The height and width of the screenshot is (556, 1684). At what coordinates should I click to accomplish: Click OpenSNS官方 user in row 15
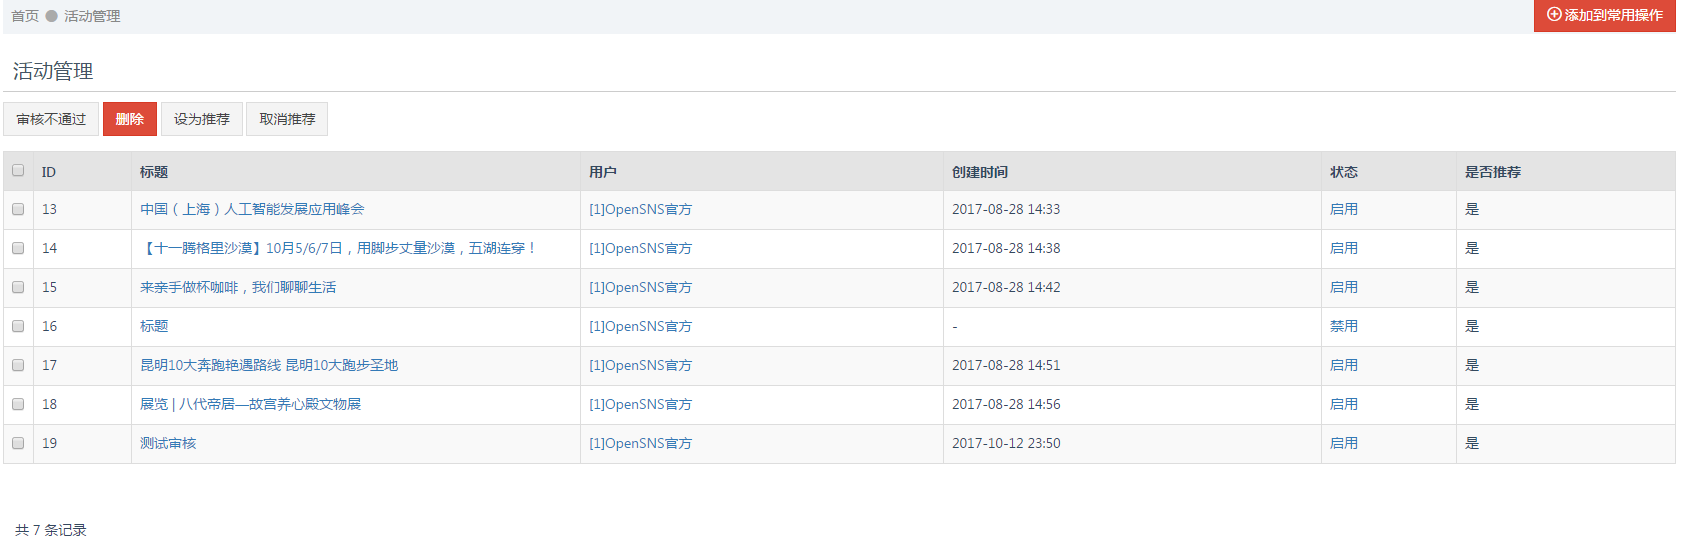pyautogui.click(x=640, y=287)
